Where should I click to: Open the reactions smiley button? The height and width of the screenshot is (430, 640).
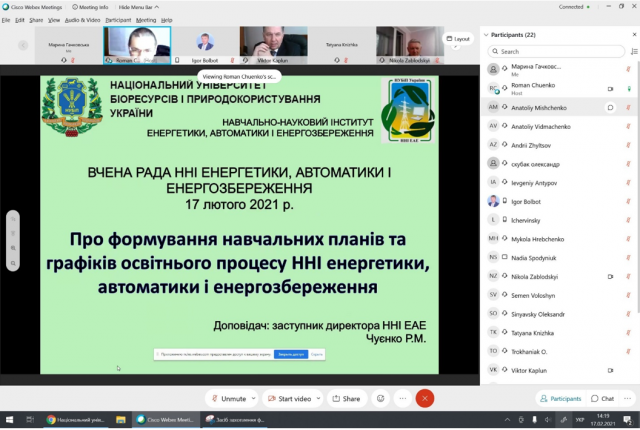point(380,399)
